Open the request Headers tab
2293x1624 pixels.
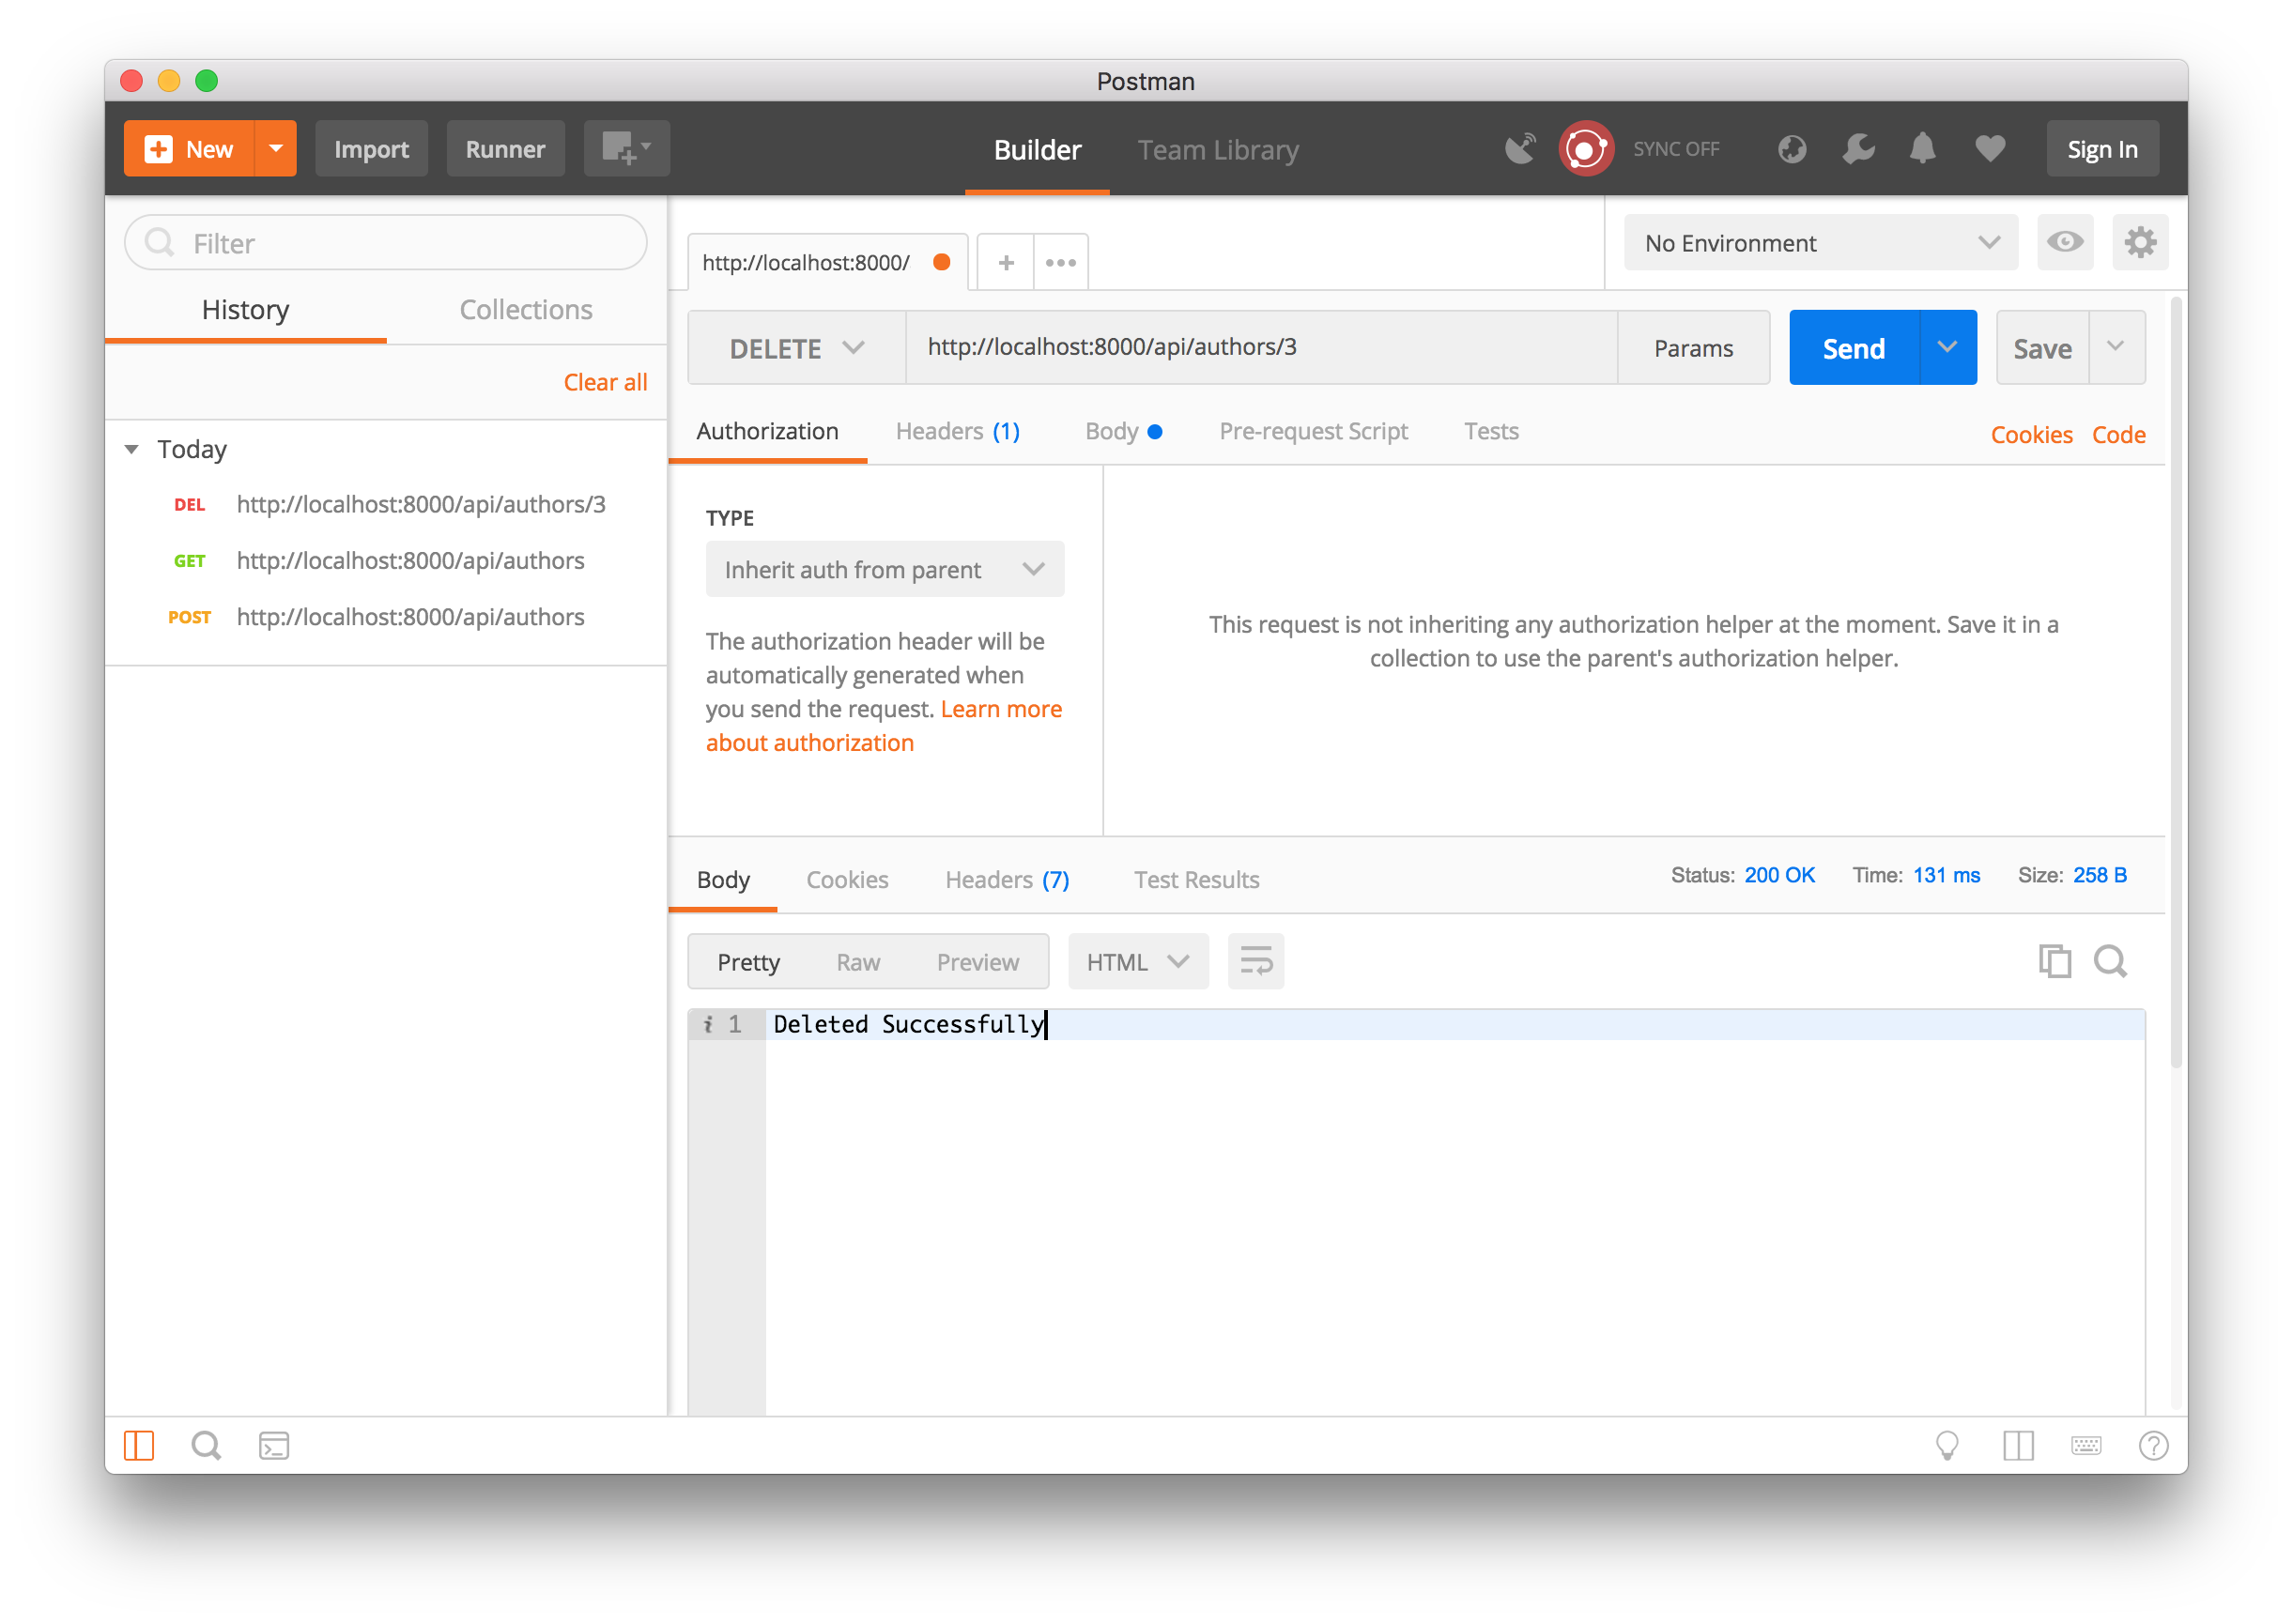pyautogui.click(x=957, y=431)
